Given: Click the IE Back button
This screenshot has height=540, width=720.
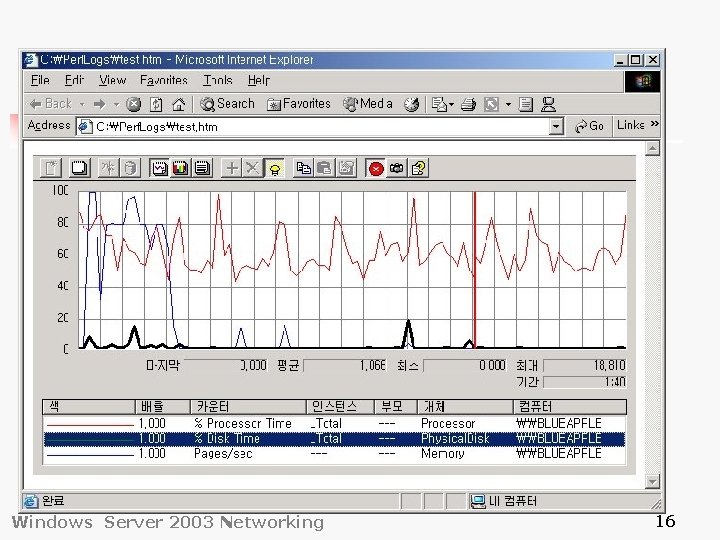Looking at the screenshot, I should click(x=51, y=104).
